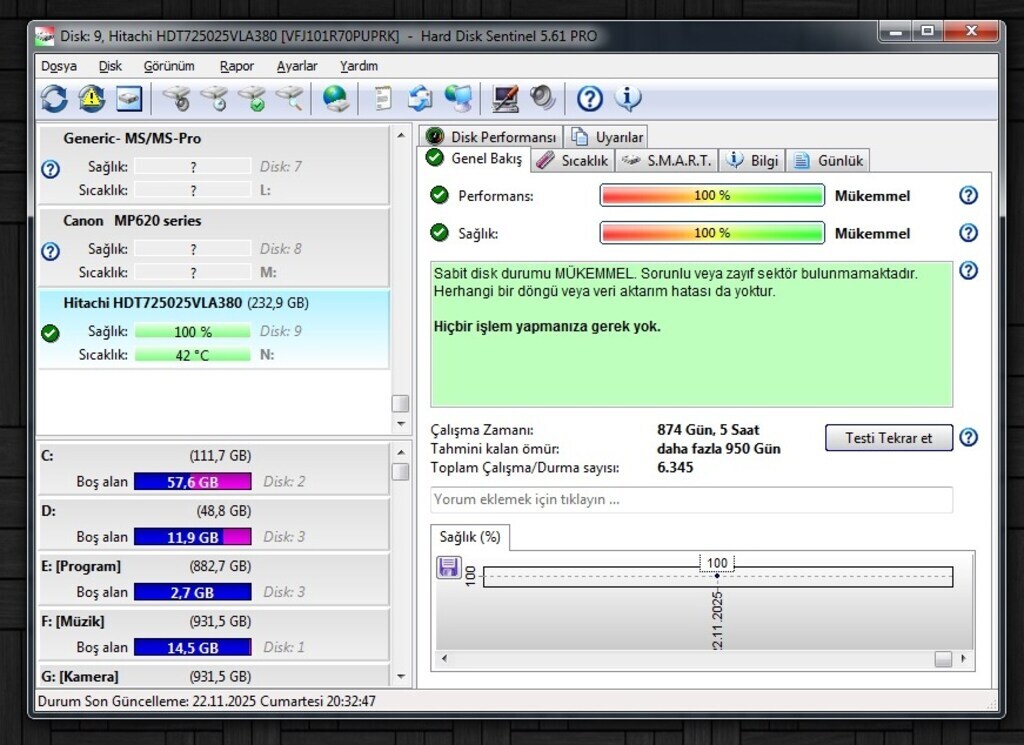Click the help icon beside Sağlık Mükemmel
This screenshot has height=745, width=1024.
pos(968,233)
